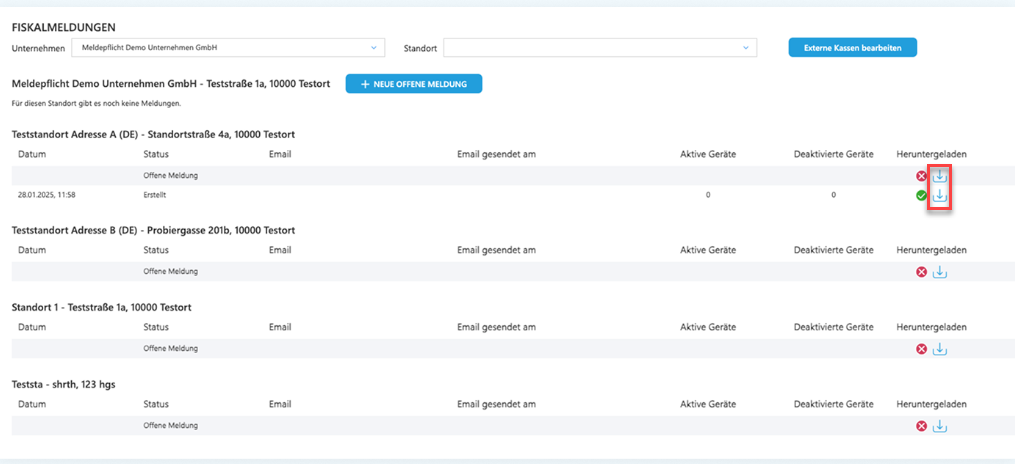Expand the Standort list using its chevron arrow

(x=746, y=48)
